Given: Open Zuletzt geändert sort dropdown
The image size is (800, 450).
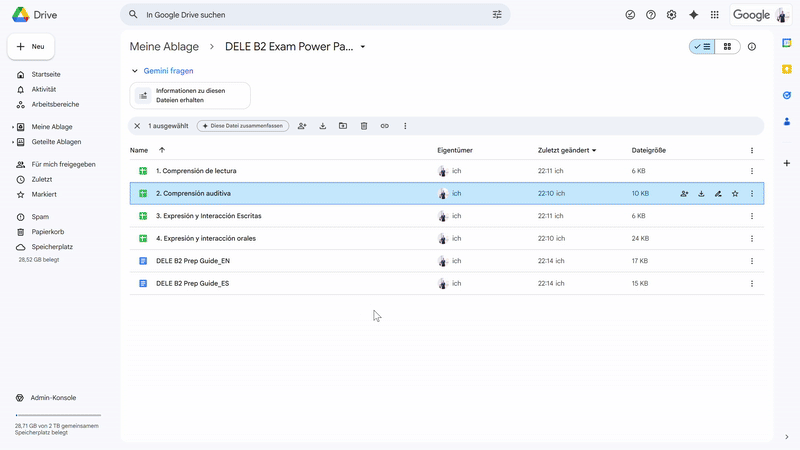Looking at the screenshot, I should 567,150.
